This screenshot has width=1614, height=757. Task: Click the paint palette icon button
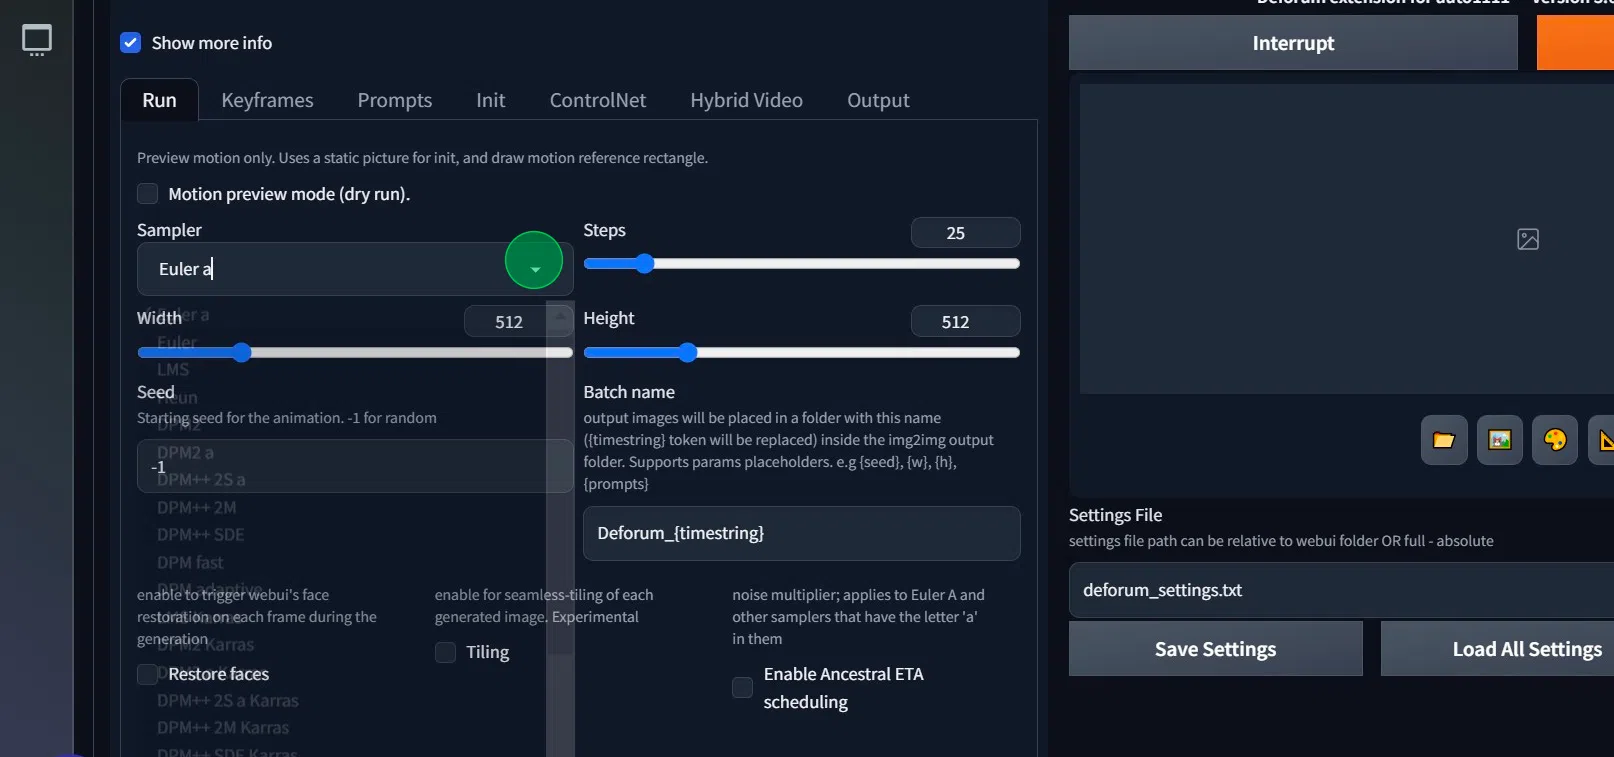(1555, 440)
